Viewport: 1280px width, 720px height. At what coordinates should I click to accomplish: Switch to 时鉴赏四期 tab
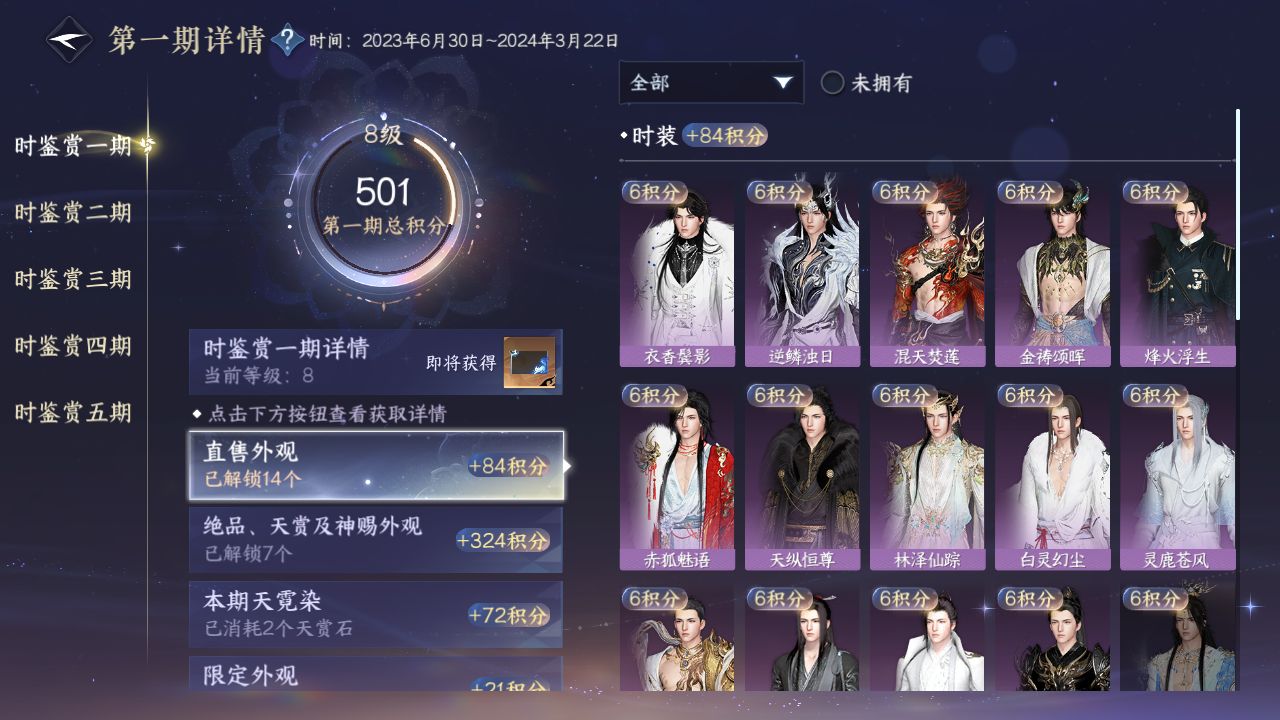(73, 347)
